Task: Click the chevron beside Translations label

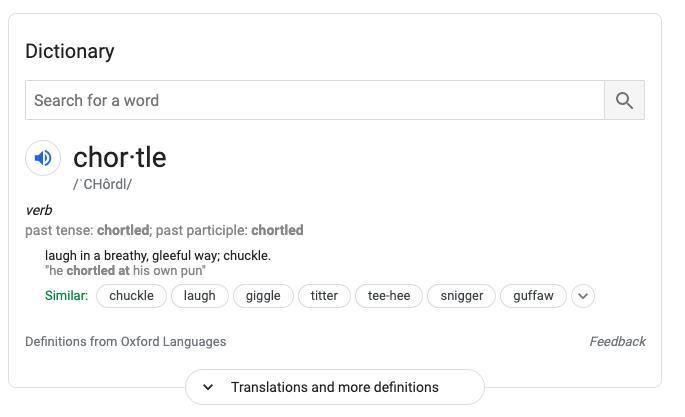Action: tap(208, 387)
